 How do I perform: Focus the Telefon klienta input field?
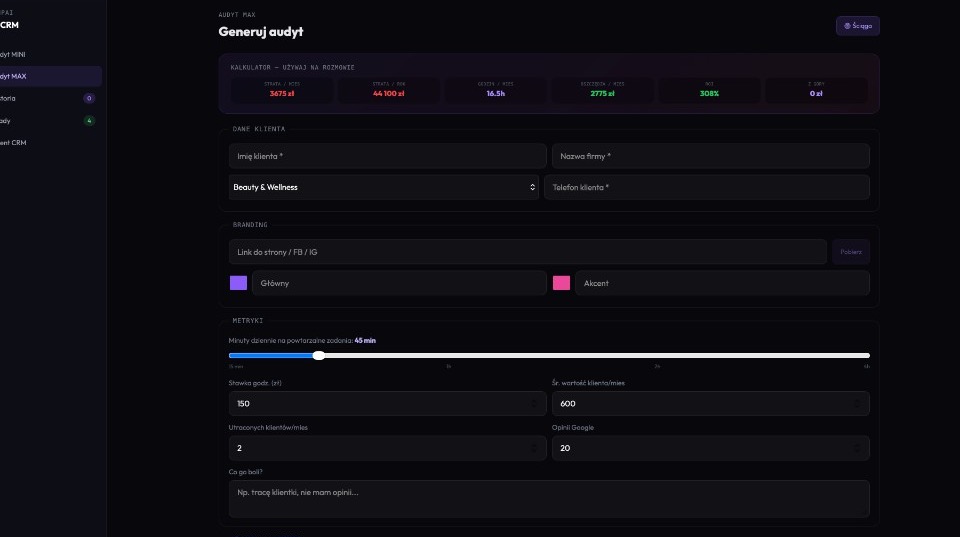click(707, 187)
